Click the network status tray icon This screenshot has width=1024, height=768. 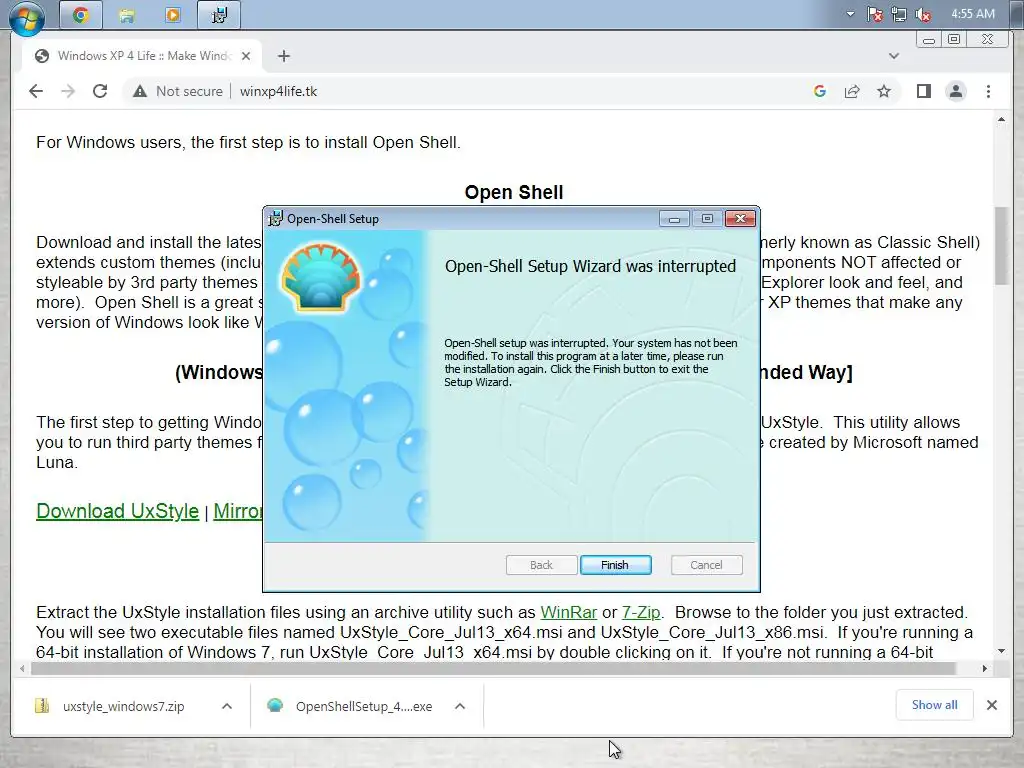899,14
